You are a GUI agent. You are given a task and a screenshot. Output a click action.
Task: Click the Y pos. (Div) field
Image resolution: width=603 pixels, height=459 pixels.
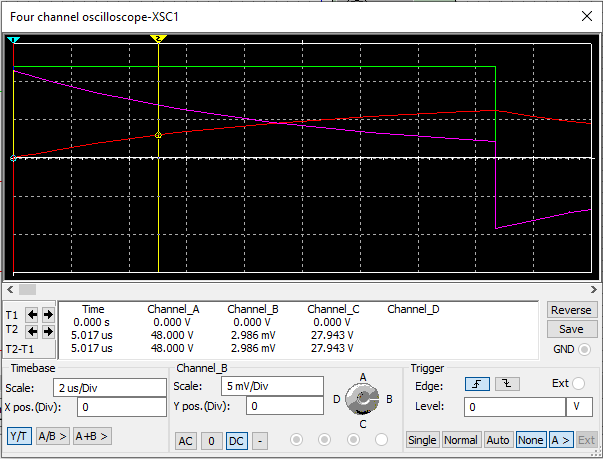(x=285, y=406)
